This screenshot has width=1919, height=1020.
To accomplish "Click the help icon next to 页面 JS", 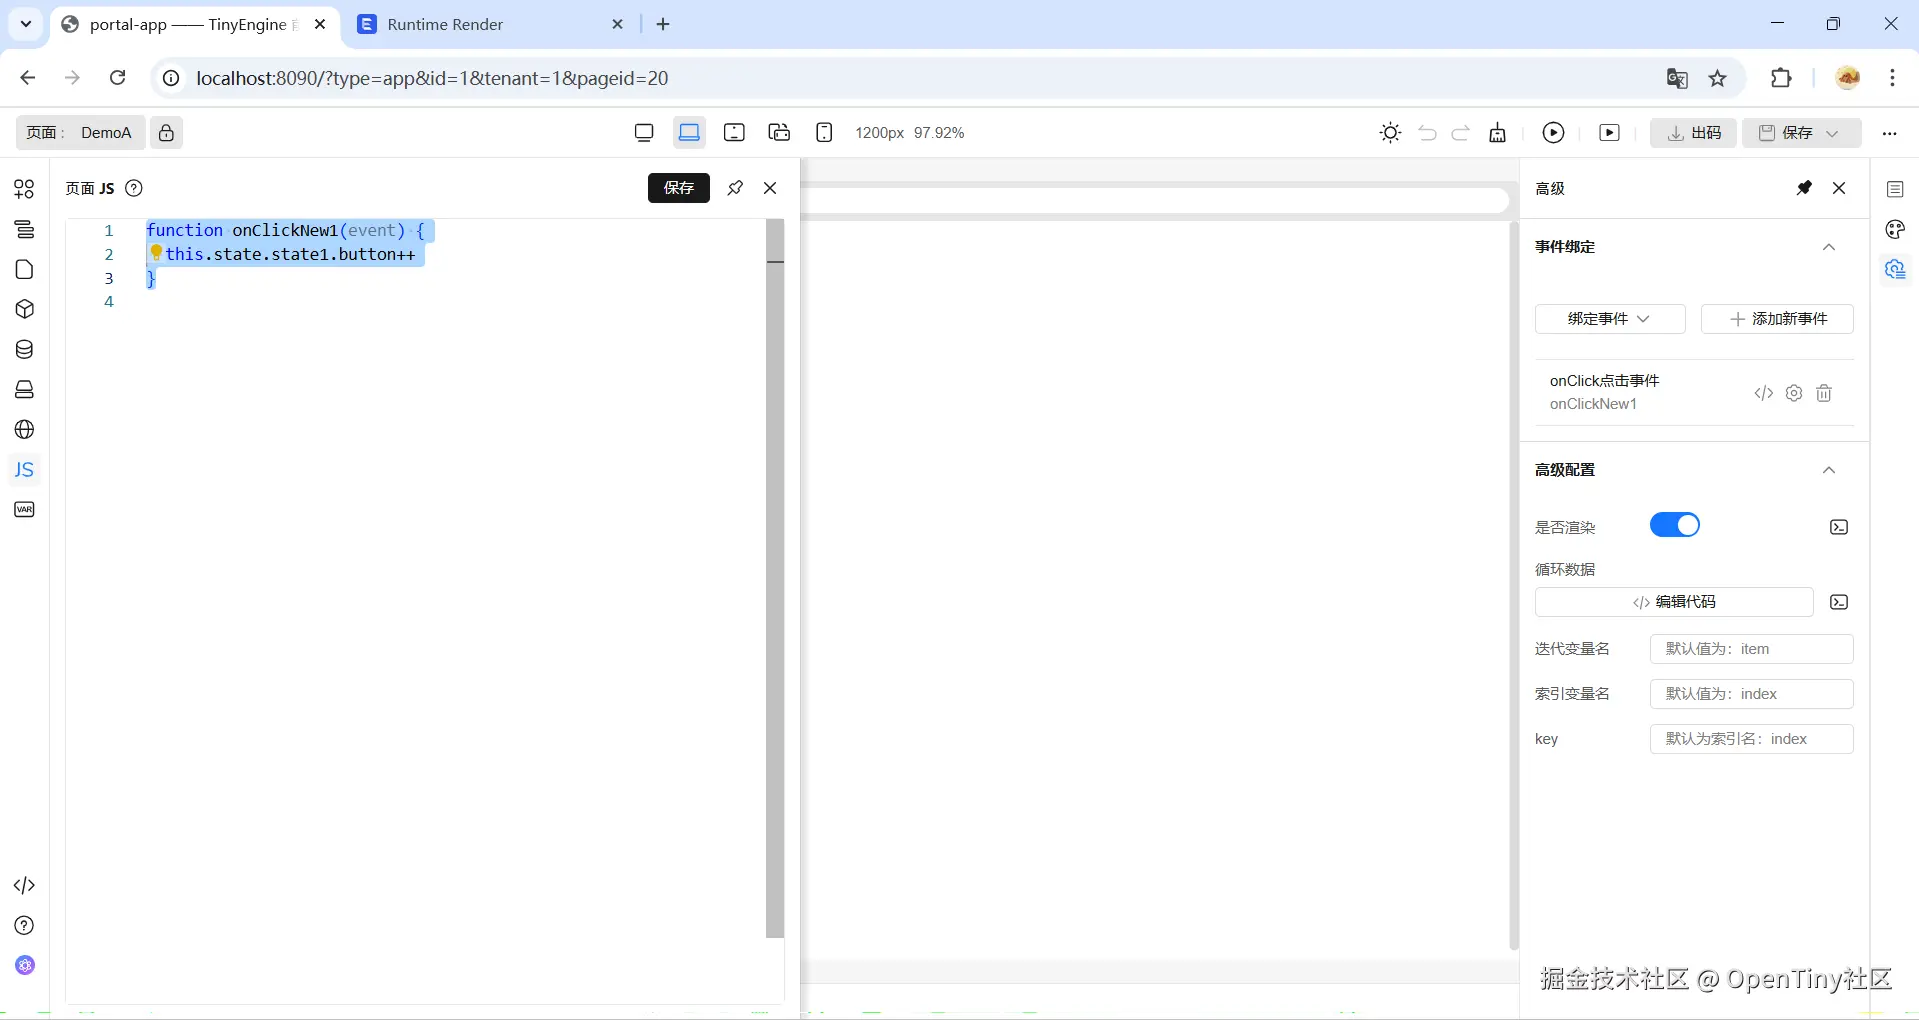I will tap(134, 188).
